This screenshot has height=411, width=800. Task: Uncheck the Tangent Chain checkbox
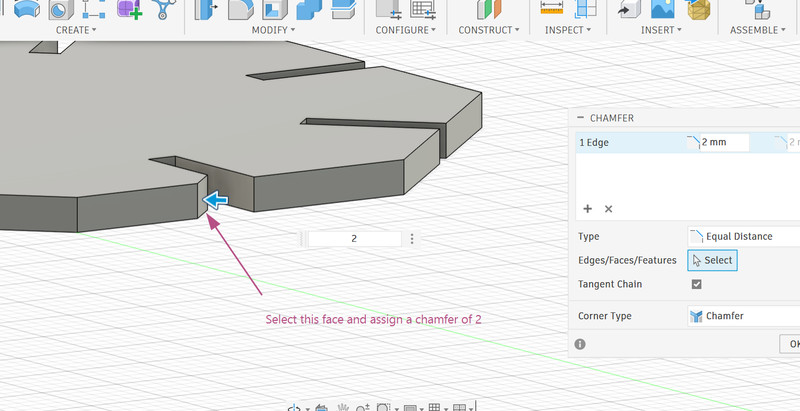tap(697, 285)
